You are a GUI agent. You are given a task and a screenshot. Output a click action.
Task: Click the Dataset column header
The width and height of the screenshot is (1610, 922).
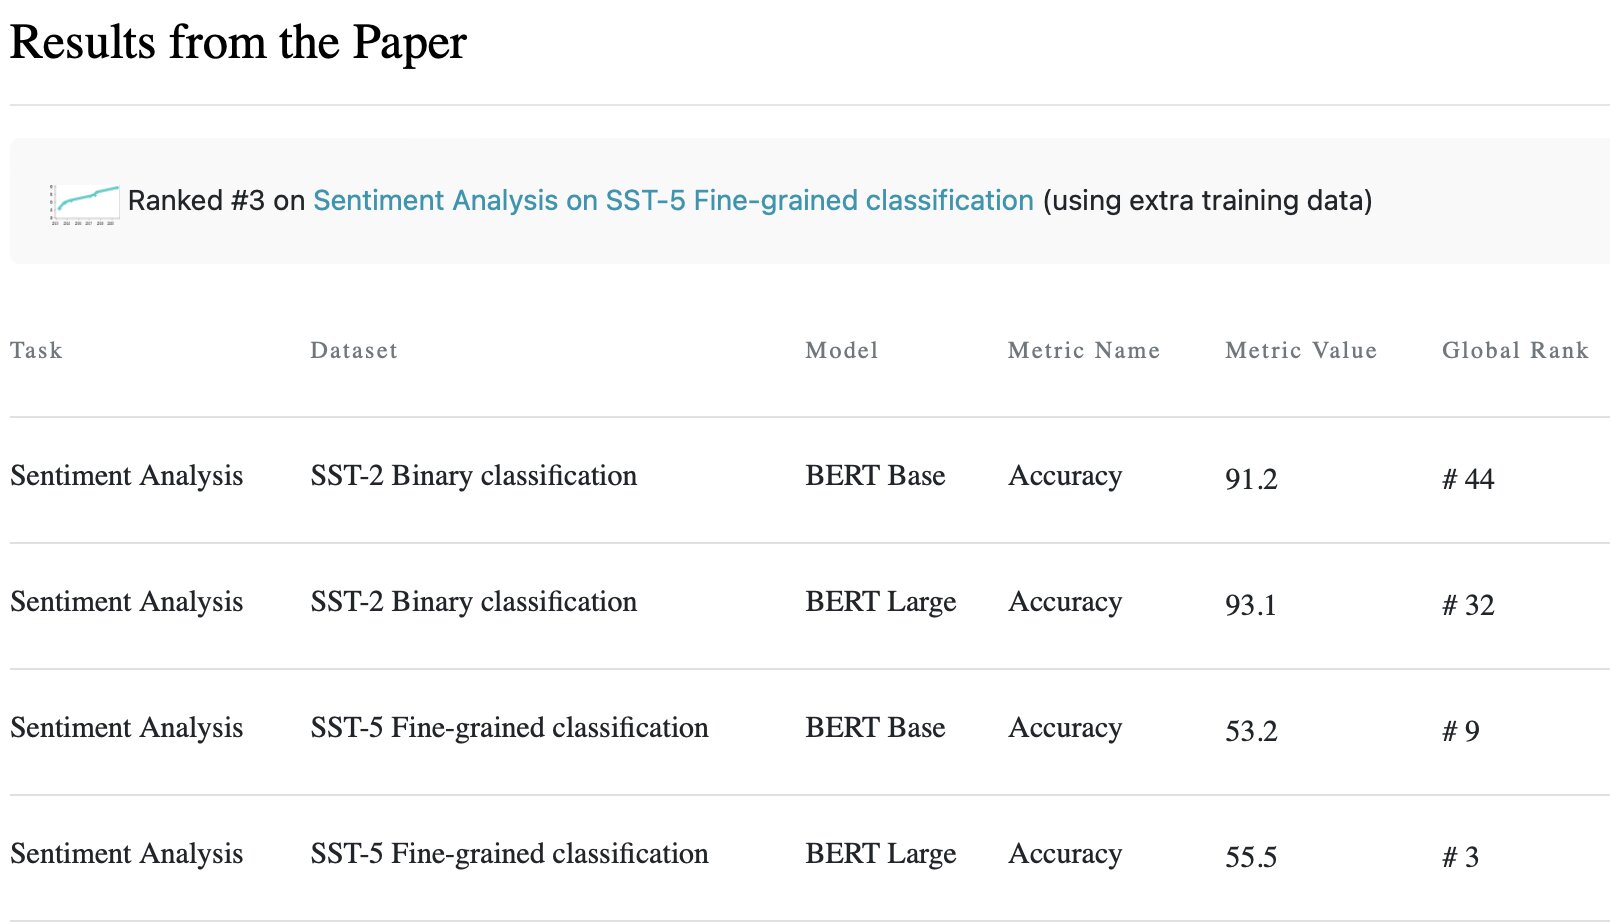(x=354, y=351)
